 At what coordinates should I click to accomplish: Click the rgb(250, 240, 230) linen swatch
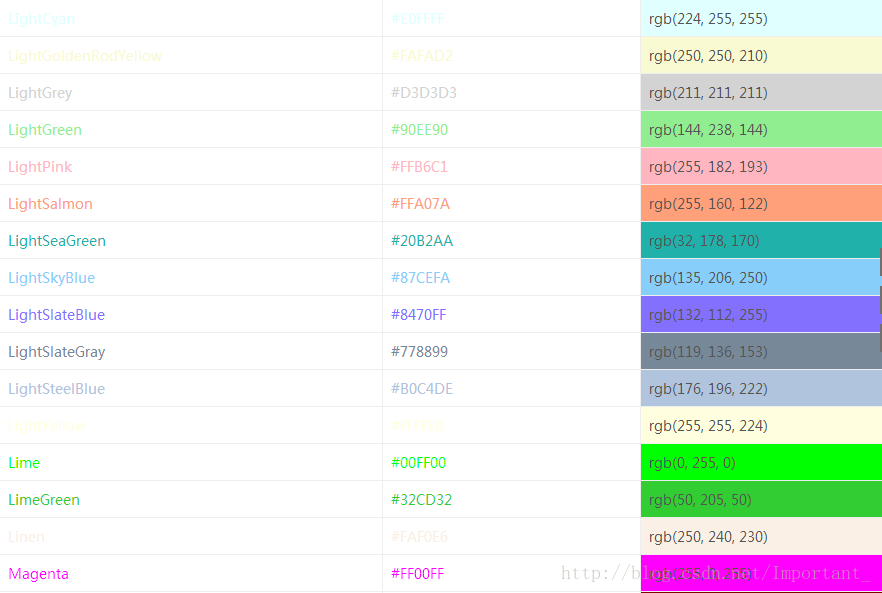762,537
